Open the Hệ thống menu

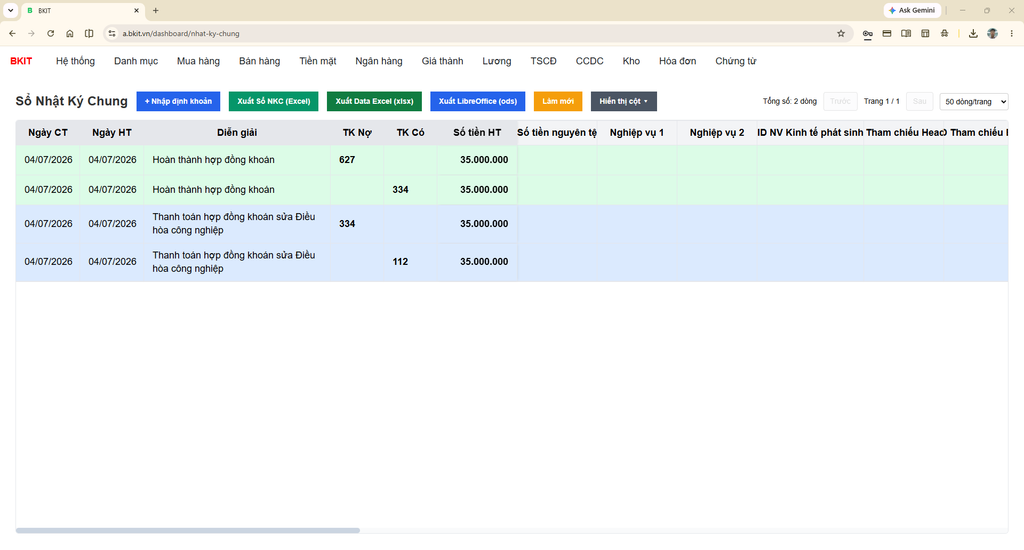pyautogui.click(x=75, y=61)
